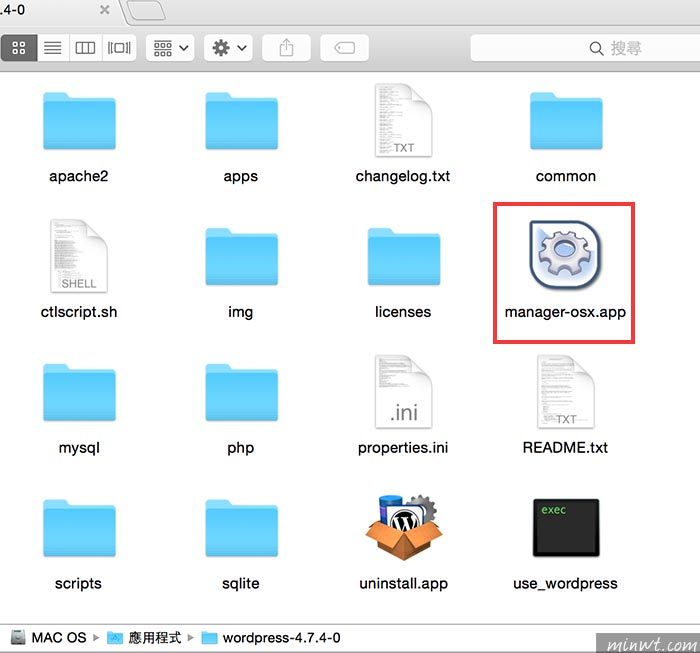Switch to icon view
The image size is (700, 653).
(x=19, y=48)
